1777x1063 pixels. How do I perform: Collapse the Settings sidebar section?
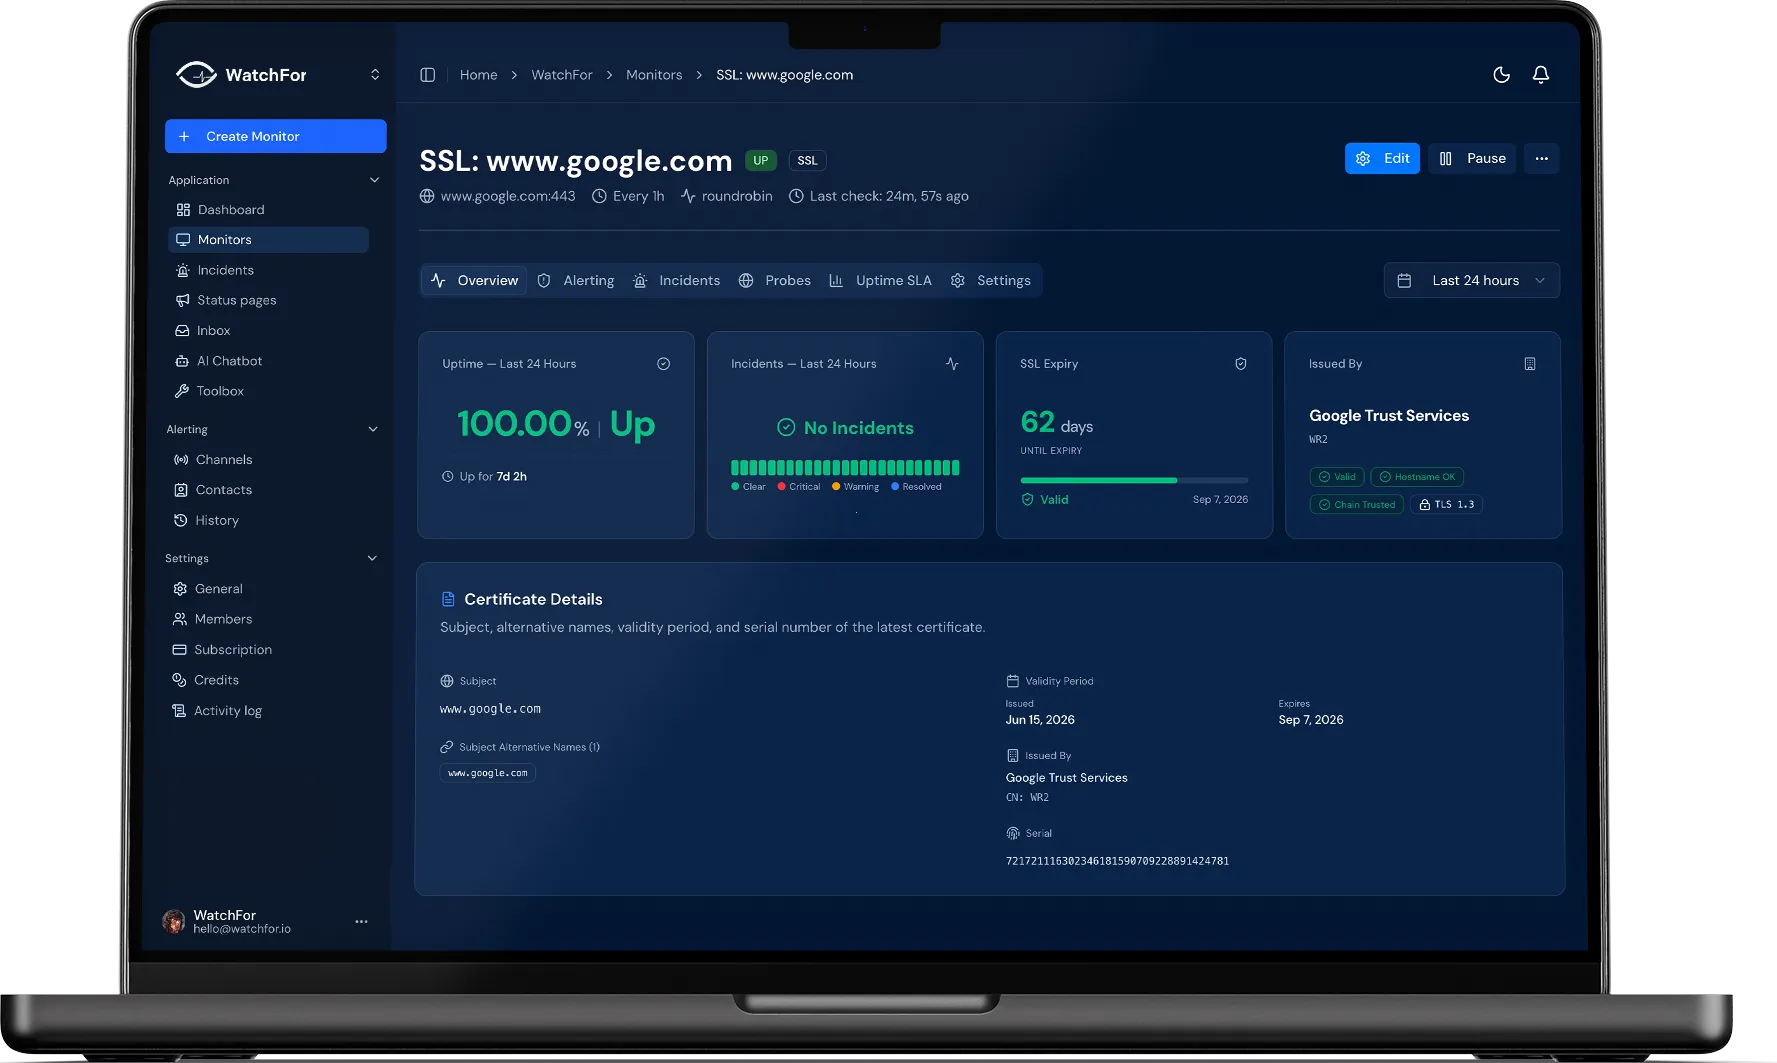pos(372,558)
